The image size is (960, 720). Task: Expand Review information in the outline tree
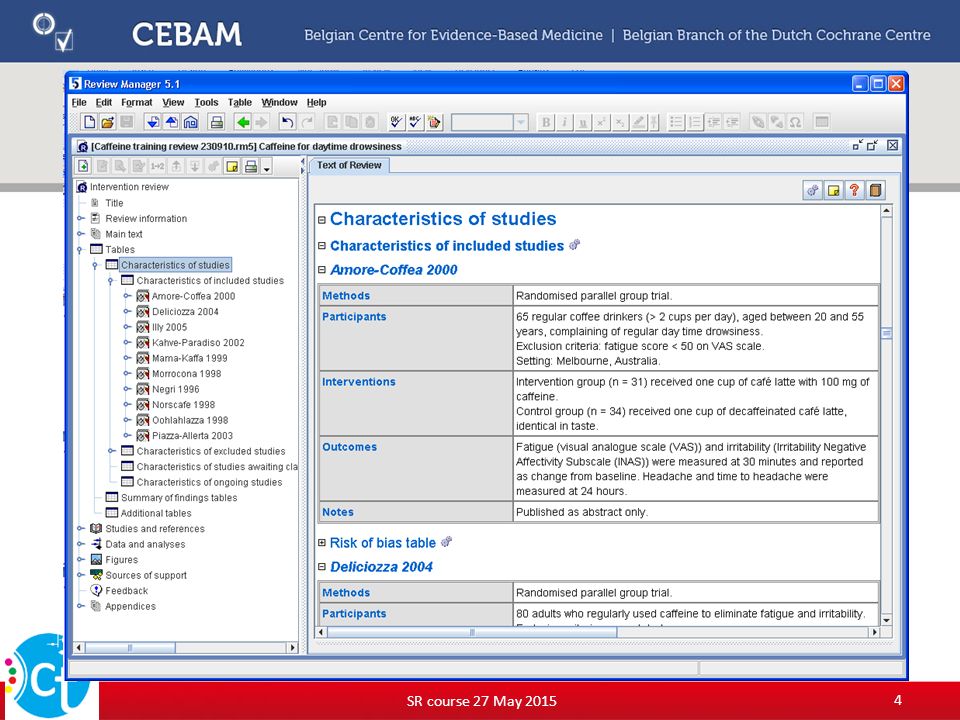click(x=80, y=218)
